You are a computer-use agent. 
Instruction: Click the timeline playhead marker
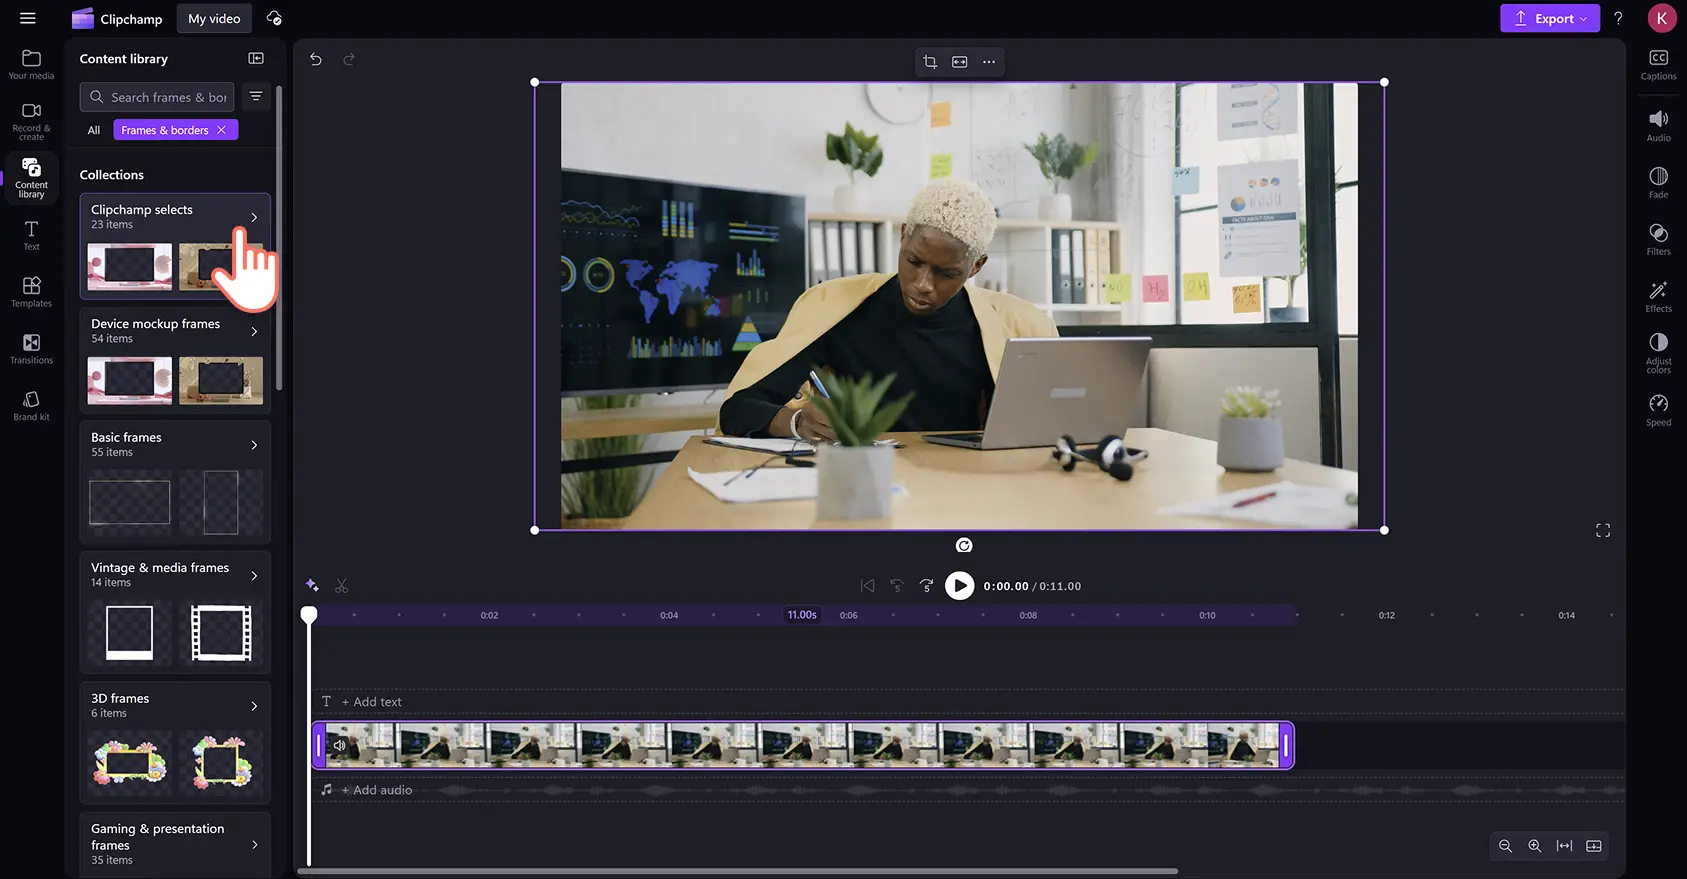(309, 615)
